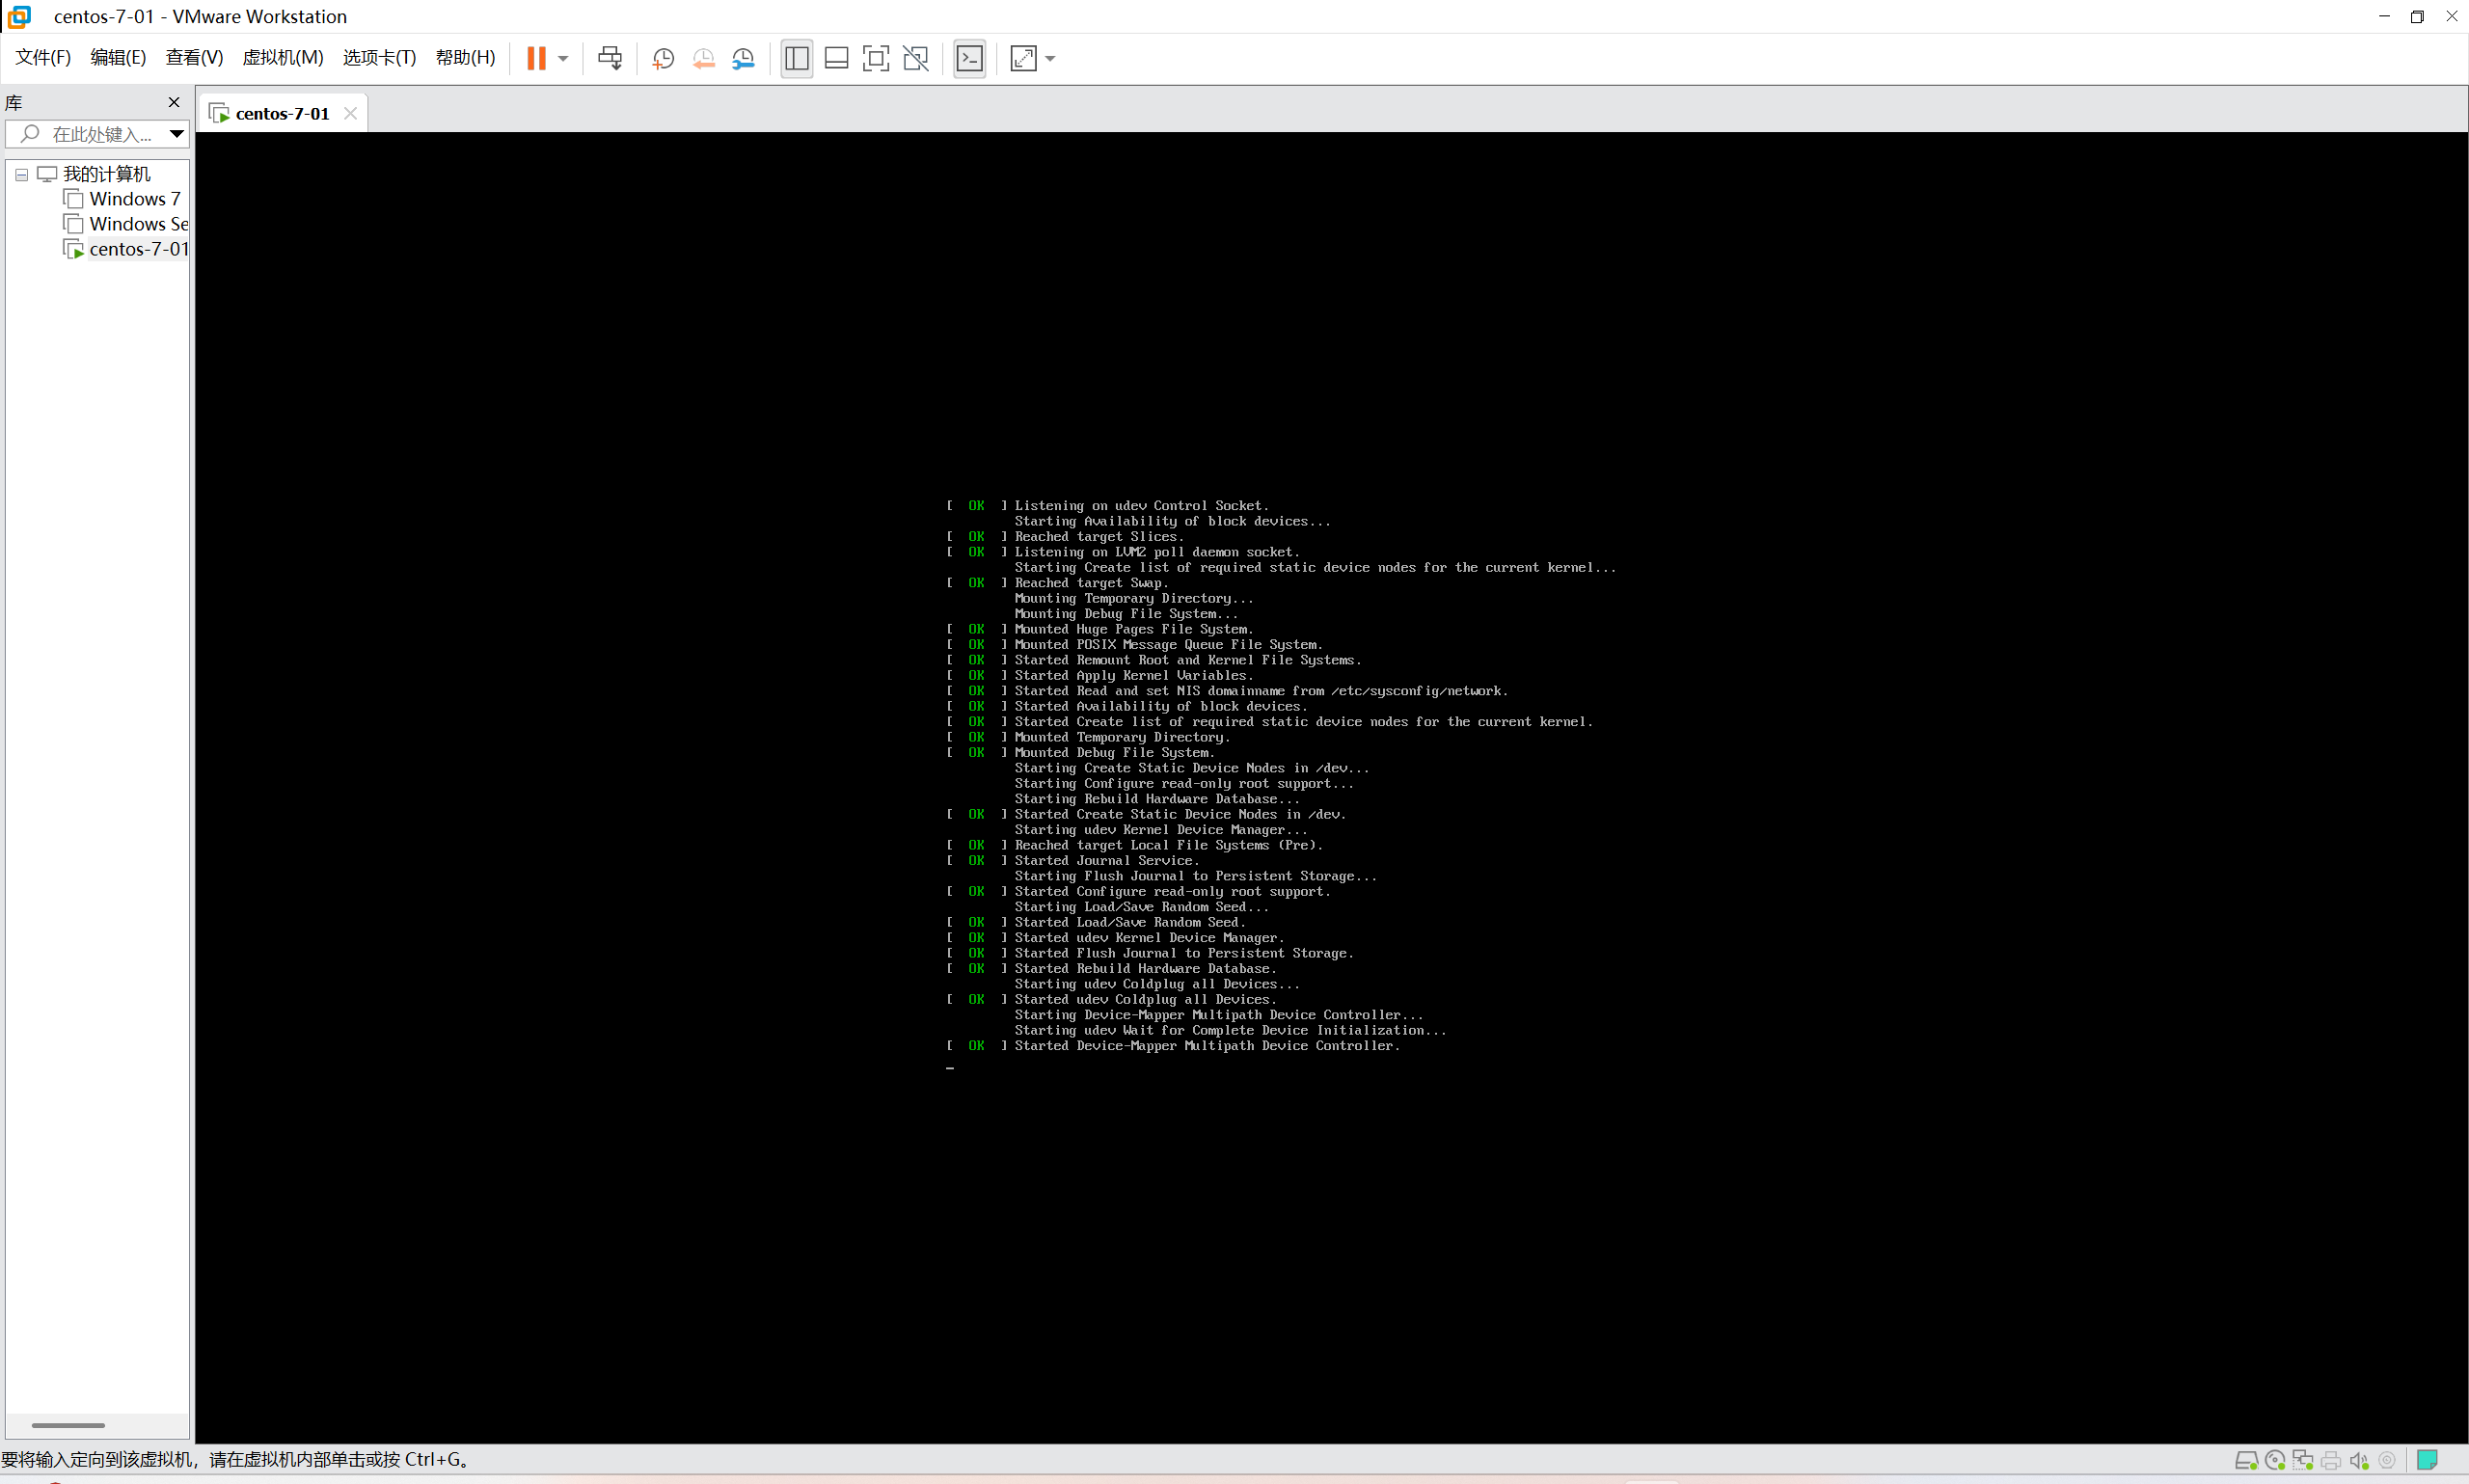Click the CD/DVD drive status icon
Screen dimensions: 2469x1484
[2274, 1460]
